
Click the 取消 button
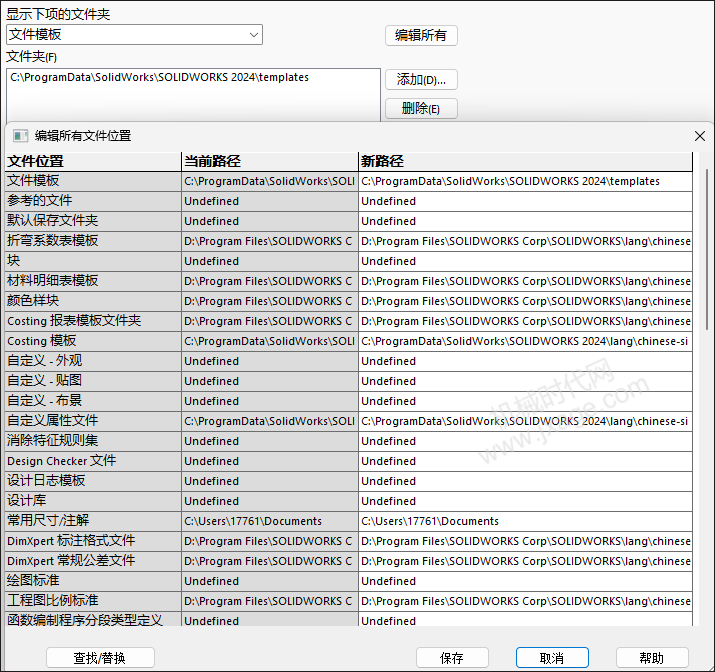(x=552, y=658)
